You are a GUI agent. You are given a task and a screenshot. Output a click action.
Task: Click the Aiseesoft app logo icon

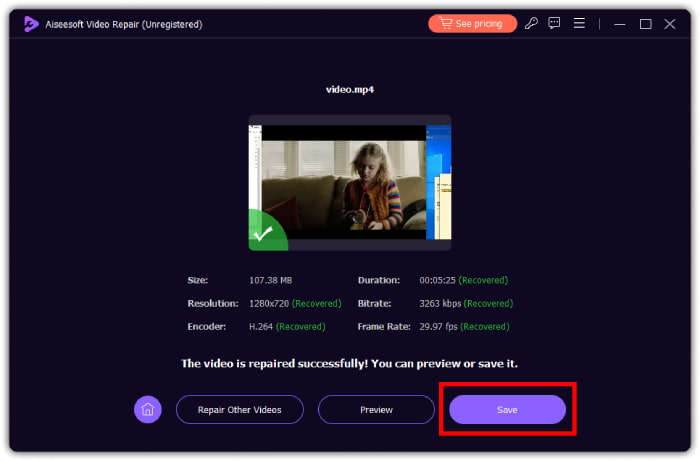coord(32,23)
